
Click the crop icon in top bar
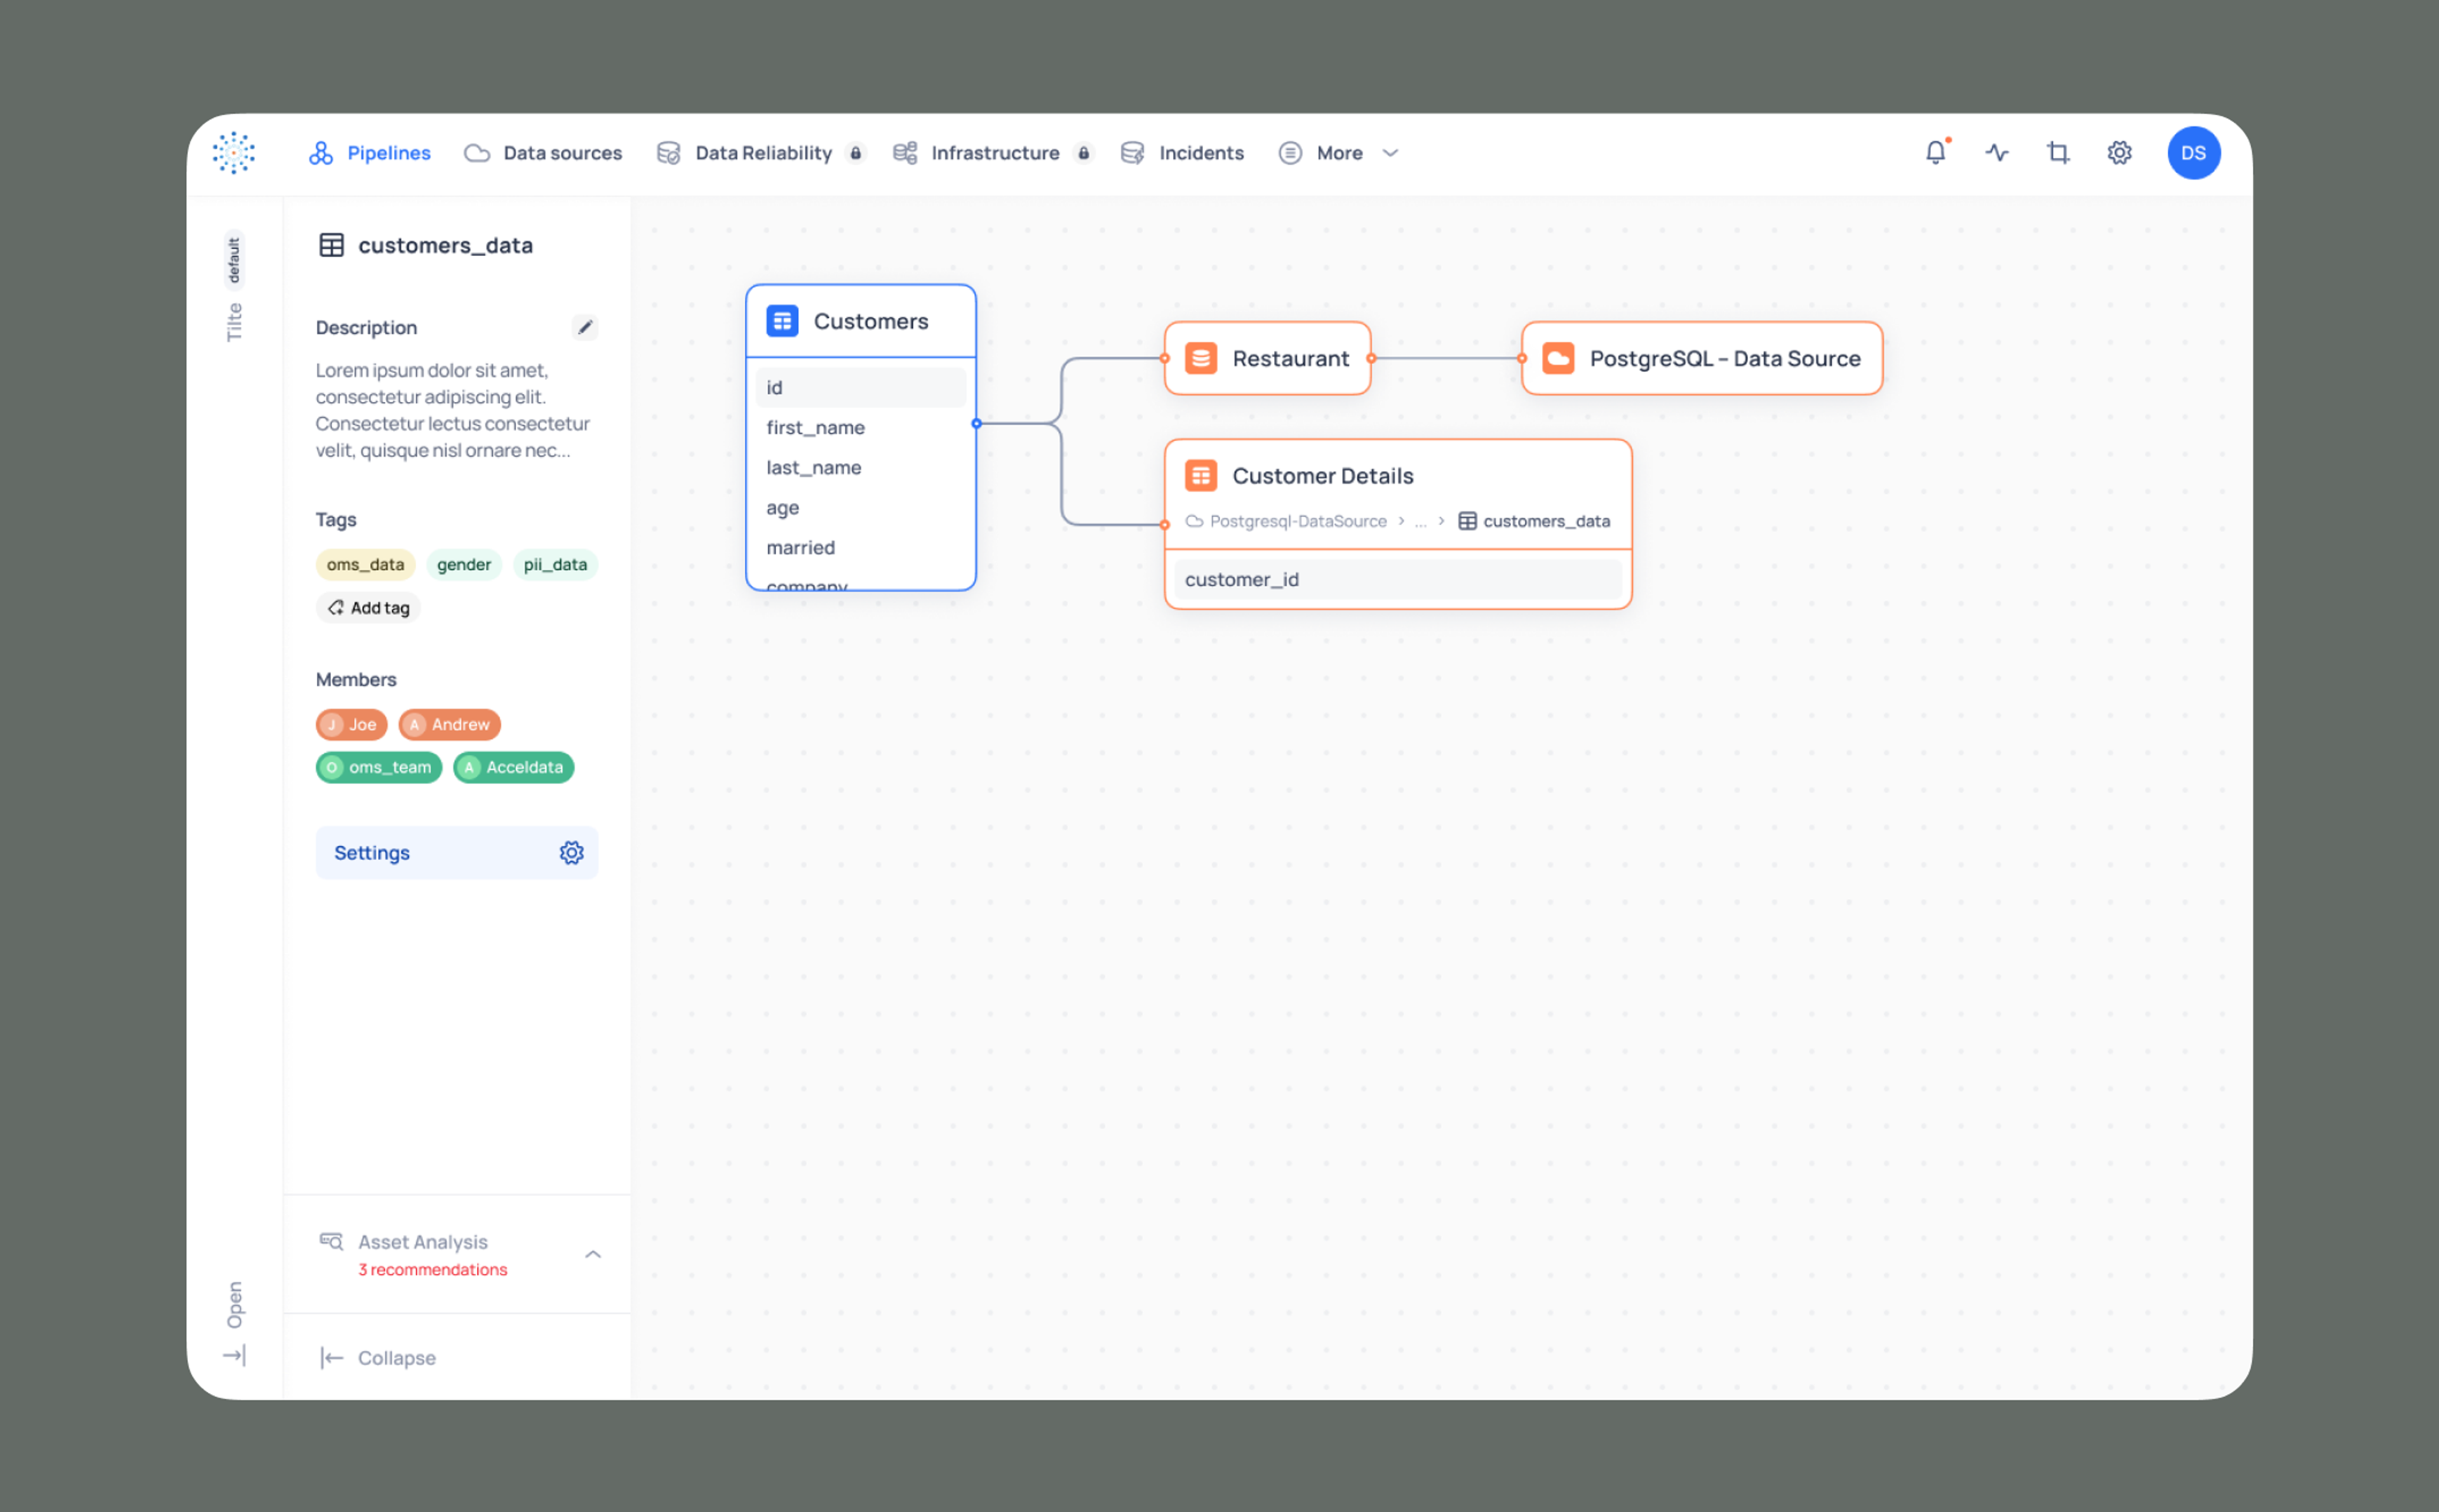click(2058, 152)
